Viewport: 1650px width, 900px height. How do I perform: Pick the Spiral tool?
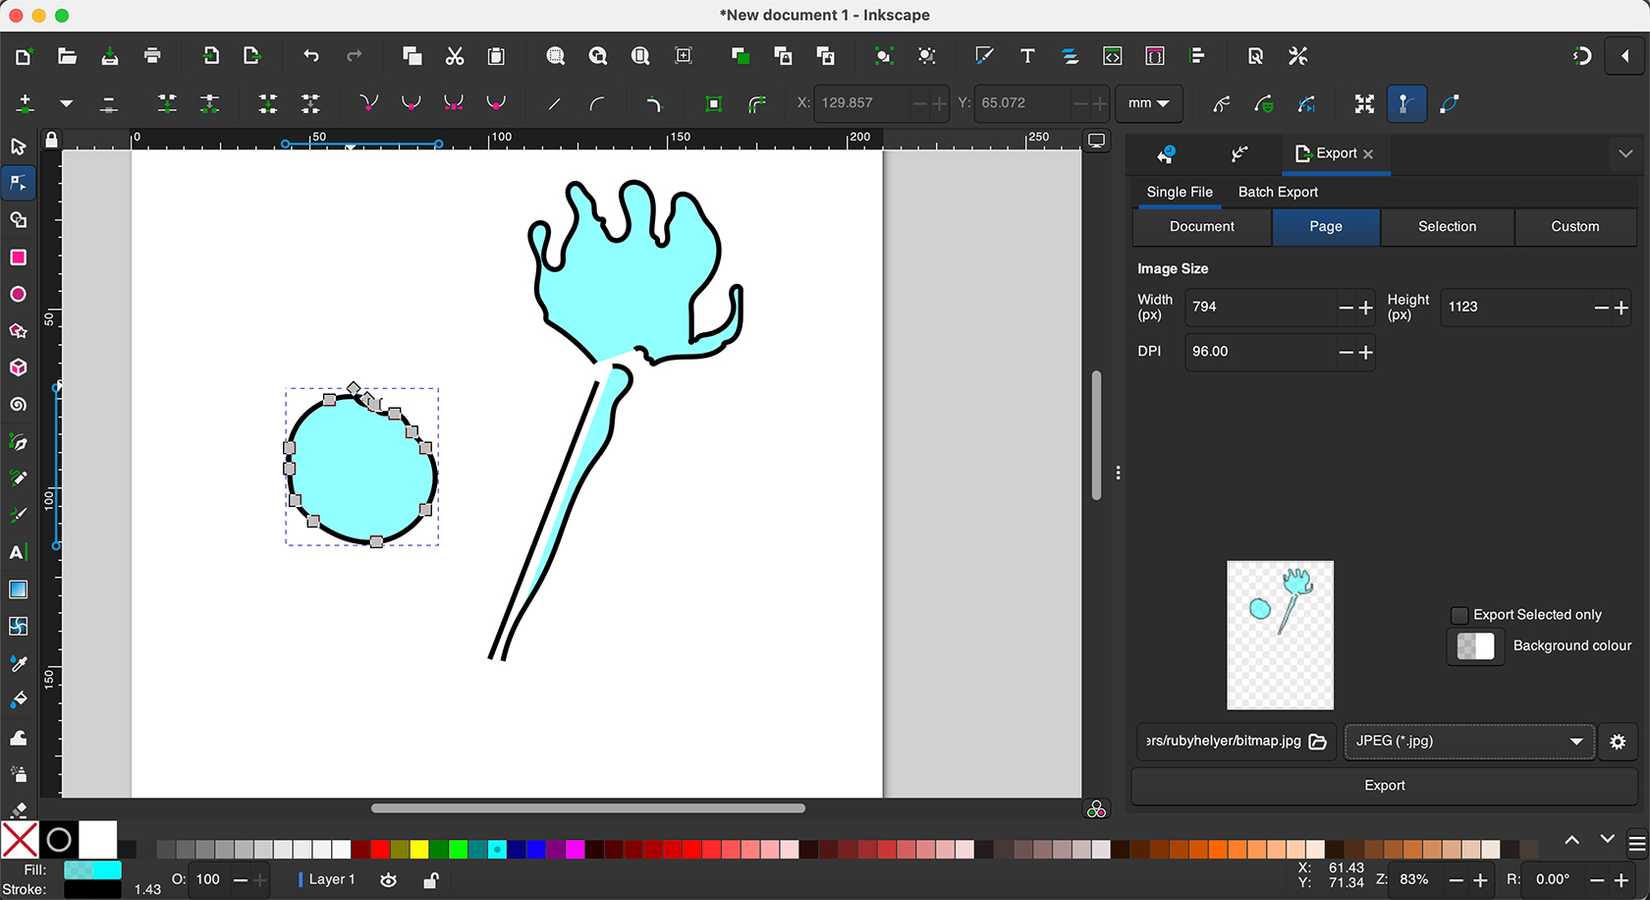(x=18, y=404)
